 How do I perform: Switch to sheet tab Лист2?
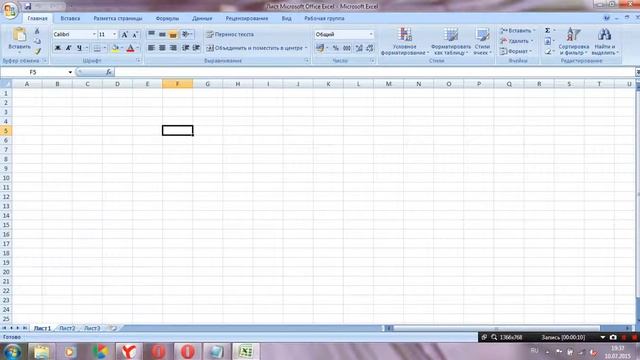(x=67, y=328)
